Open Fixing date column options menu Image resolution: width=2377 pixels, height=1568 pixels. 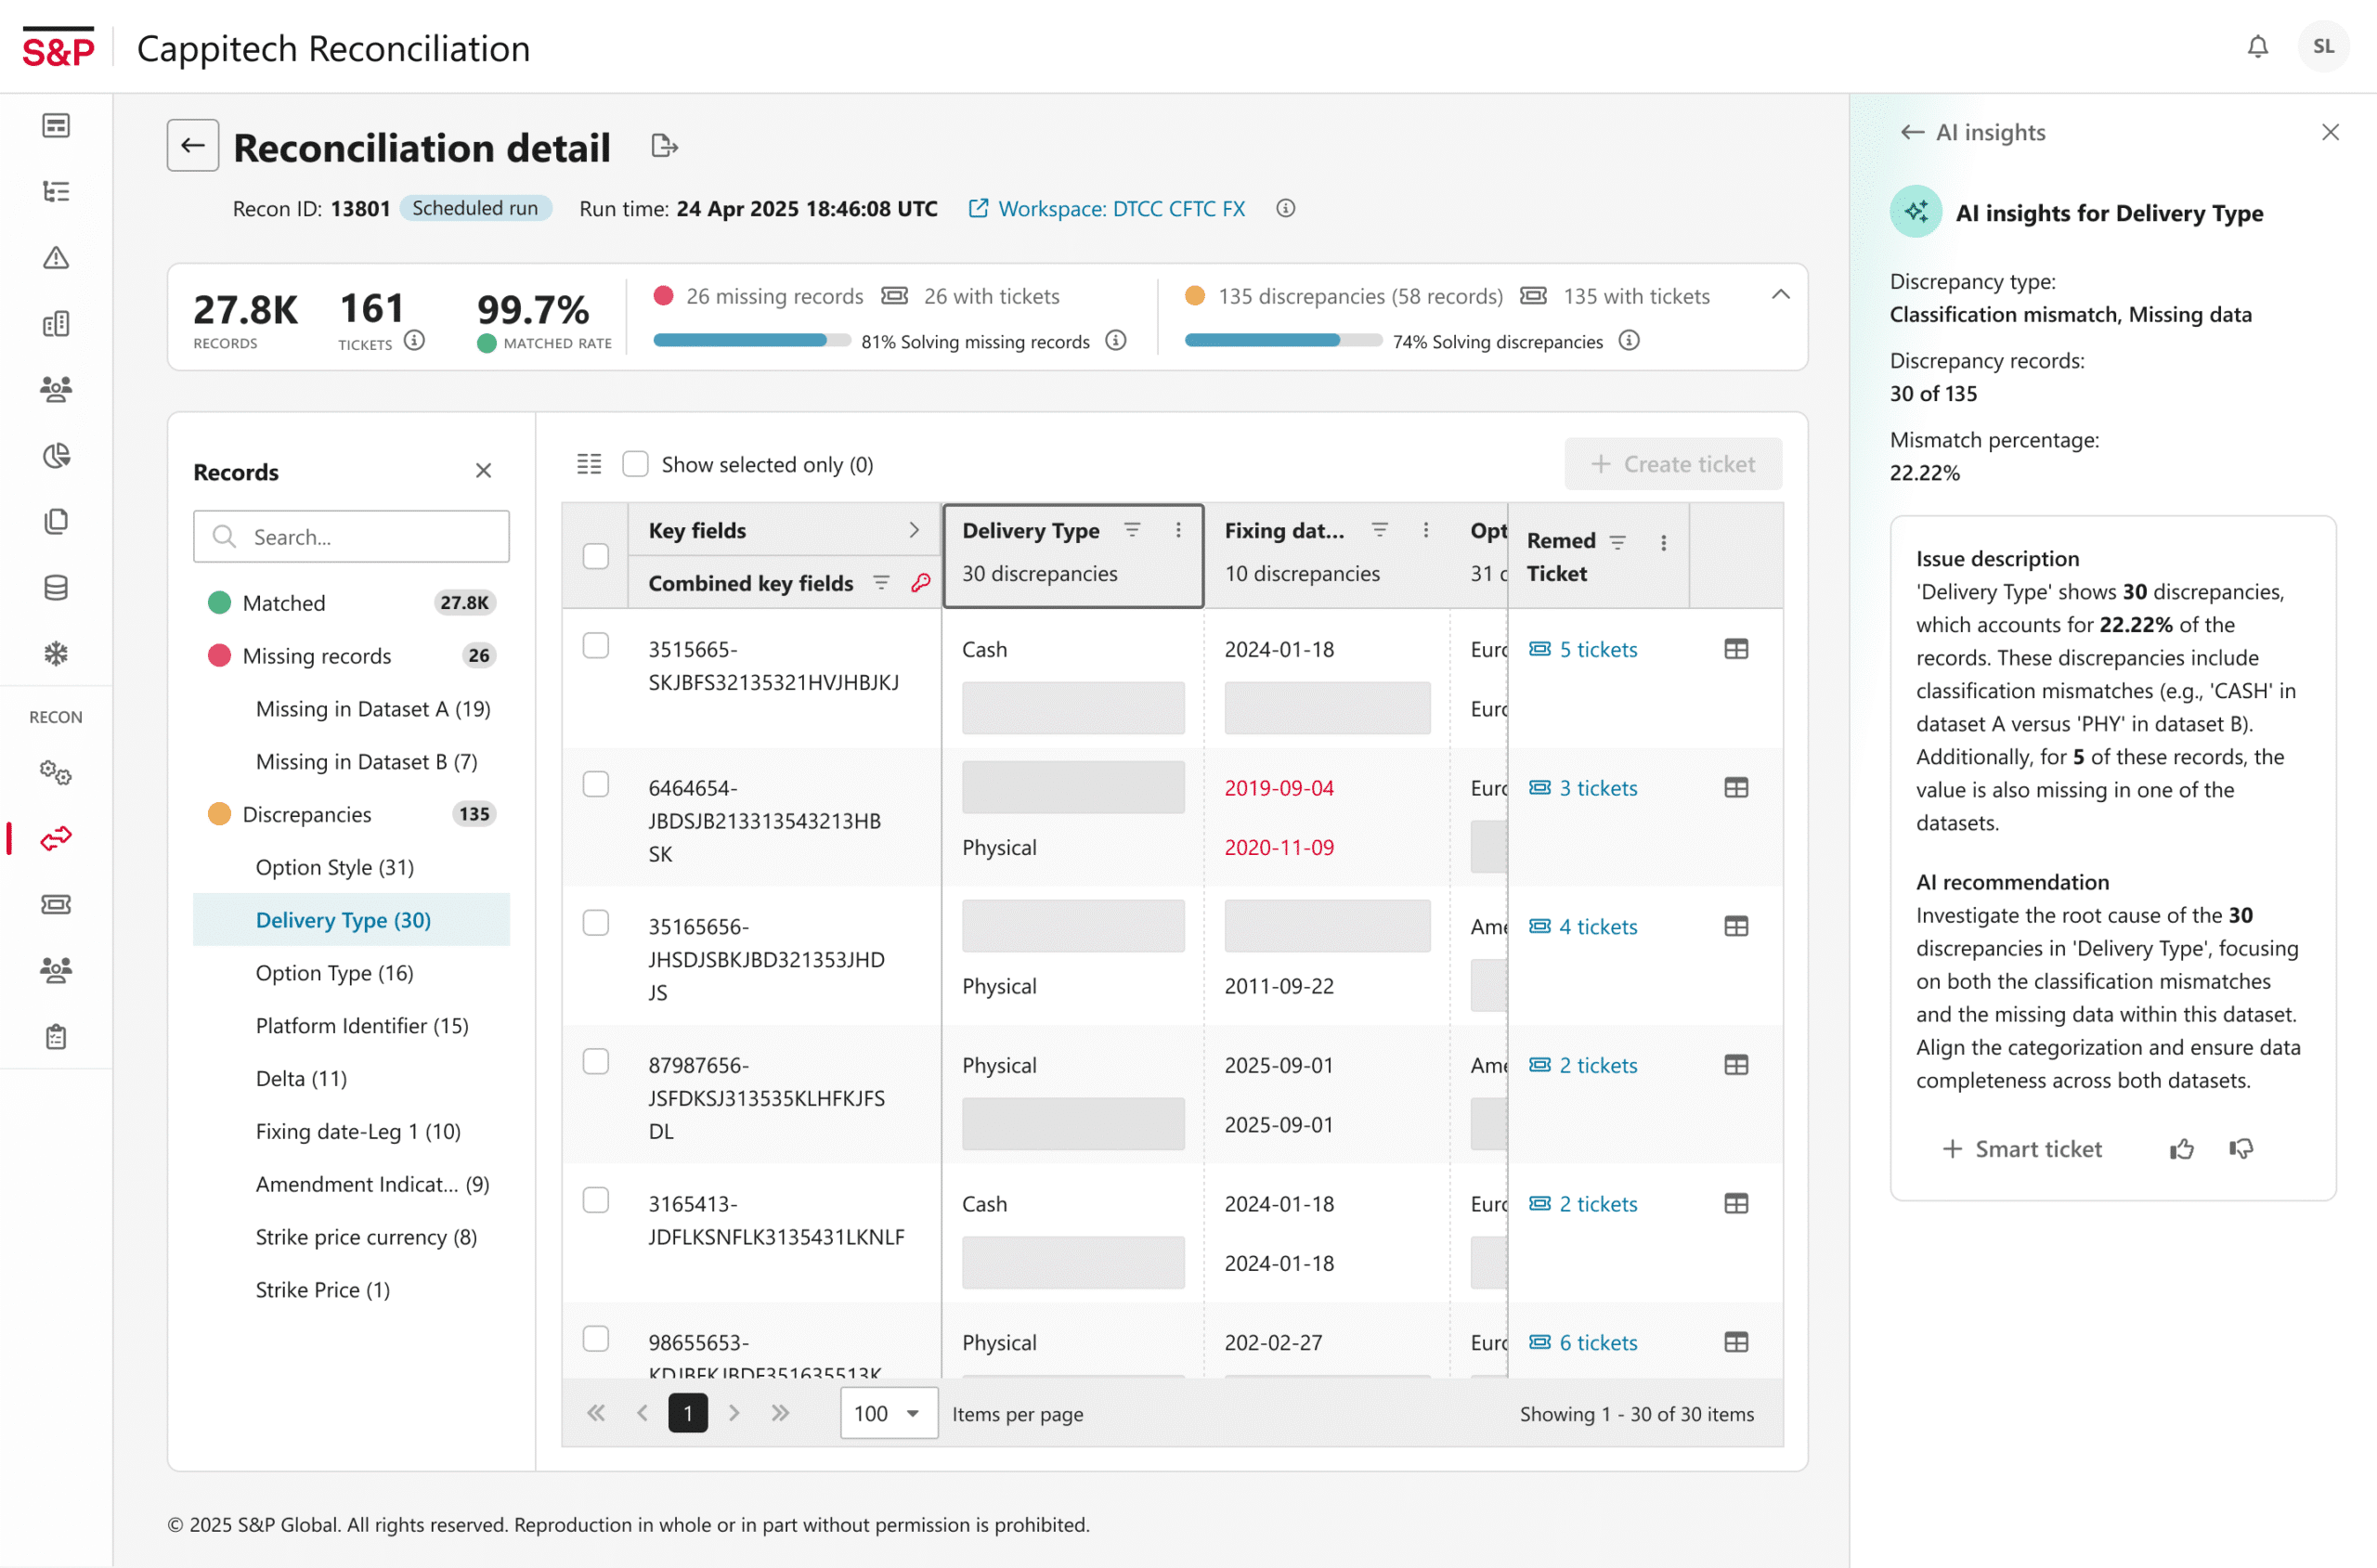1425,530
